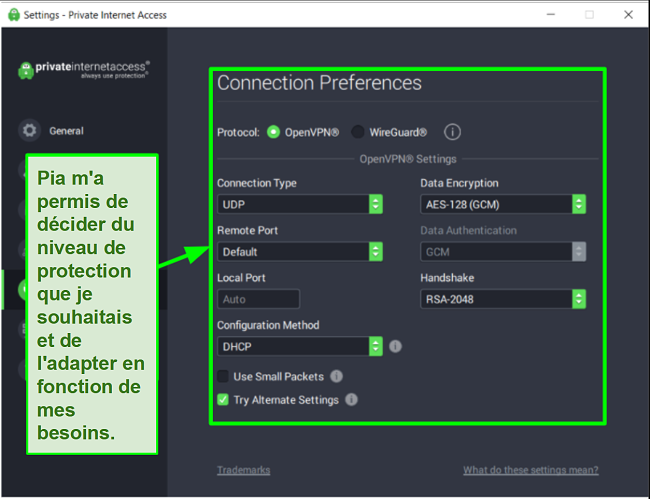650x499 pixels.
Task: Click the Private Internet Access logo
Action: (x=84, y=70)
